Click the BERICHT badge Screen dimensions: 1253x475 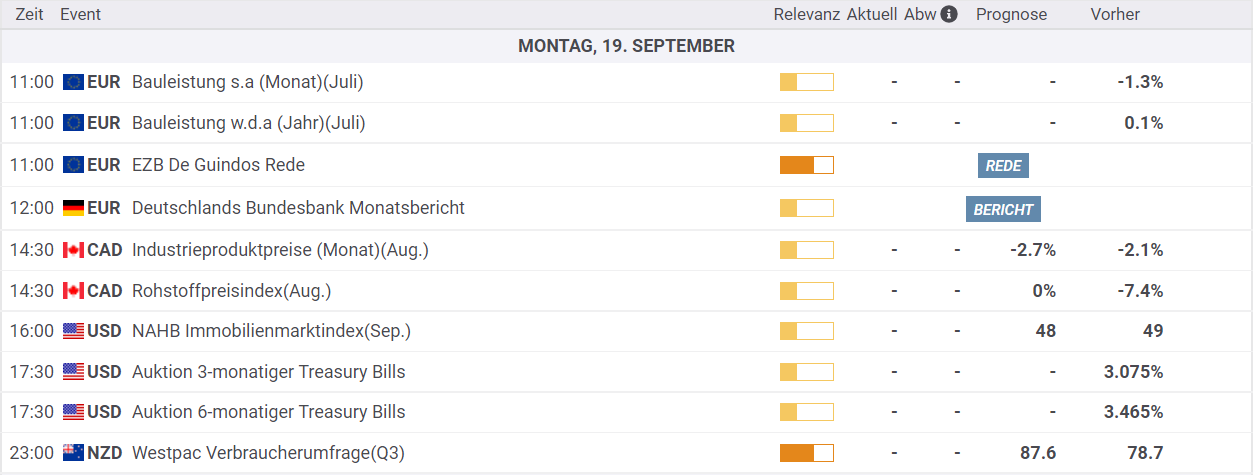(x=1003, y=209)
